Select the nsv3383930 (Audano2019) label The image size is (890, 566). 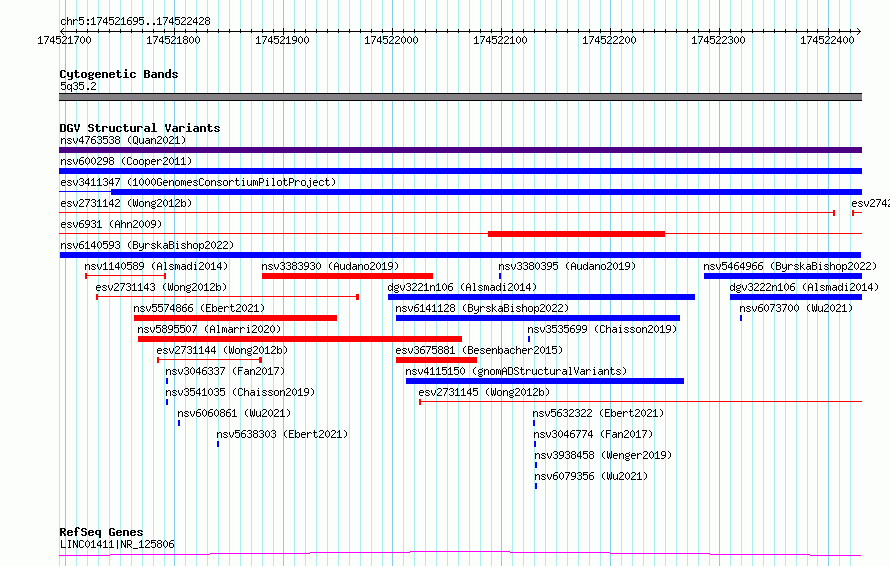tap(330, 266)
